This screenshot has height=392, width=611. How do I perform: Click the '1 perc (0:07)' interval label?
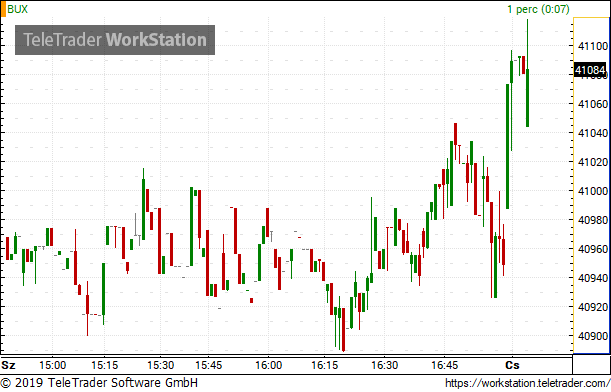pos(538,9)
